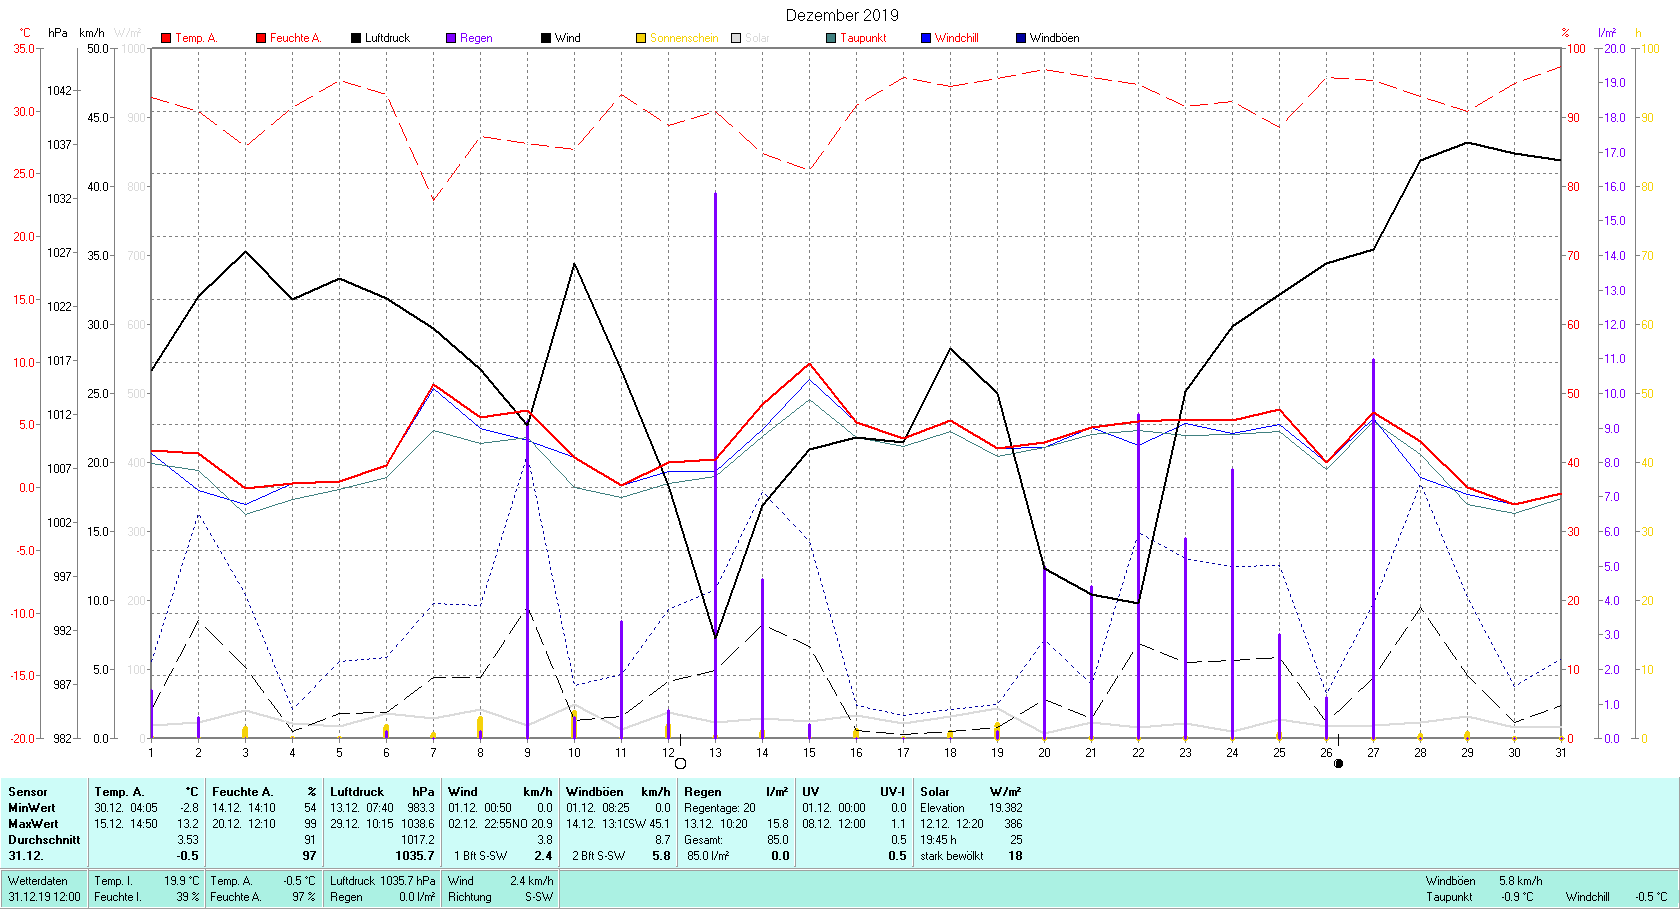Select the 'Windchill' label in the legend

(957, 38)
